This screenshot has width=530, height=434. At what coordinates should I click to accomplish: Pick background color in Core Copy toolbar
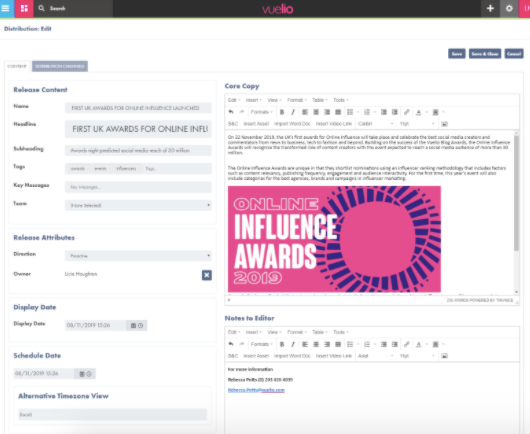pos(435,112)
